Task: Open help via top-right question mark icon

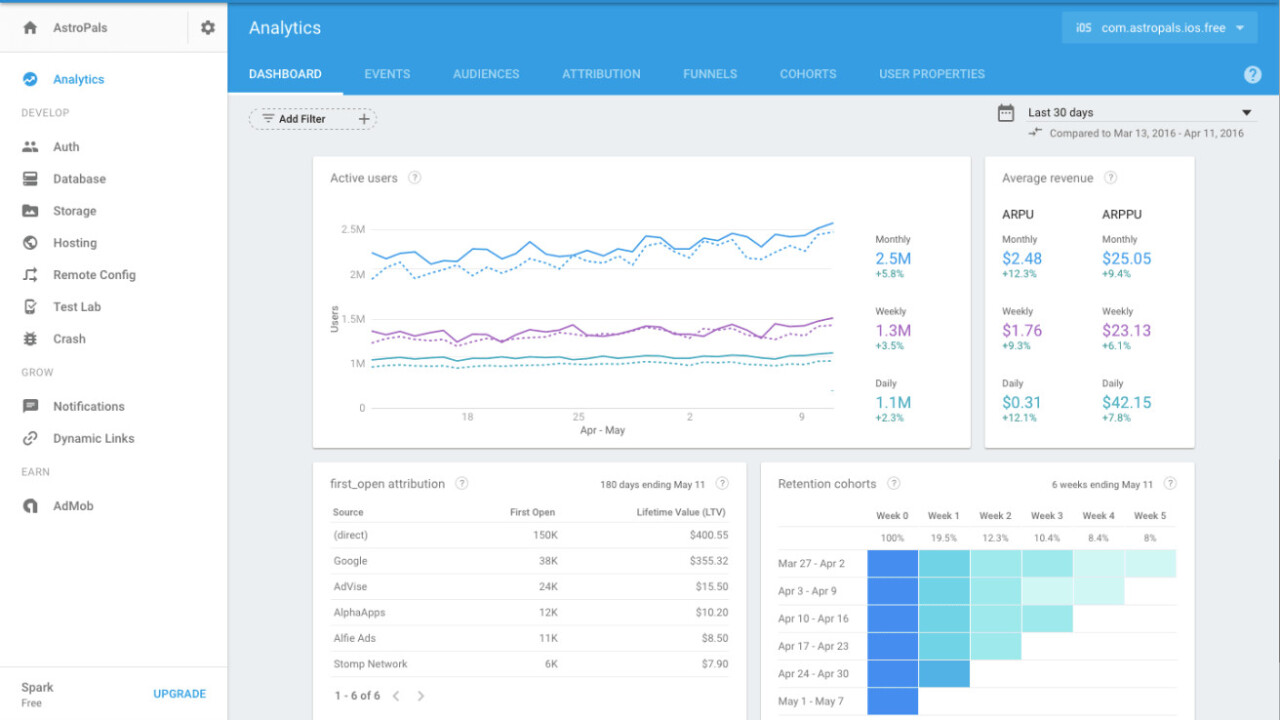Action: [x=1252, y=74]
